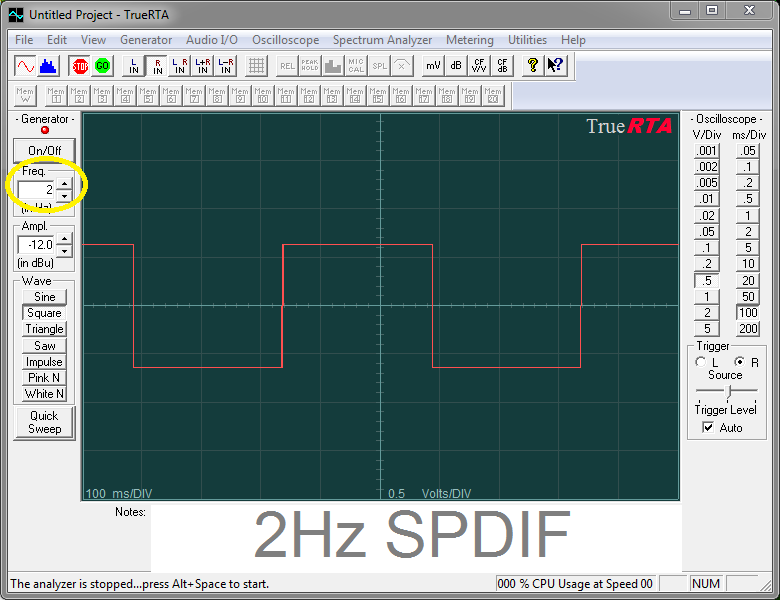Open the Oscilloscope menu

286,40
